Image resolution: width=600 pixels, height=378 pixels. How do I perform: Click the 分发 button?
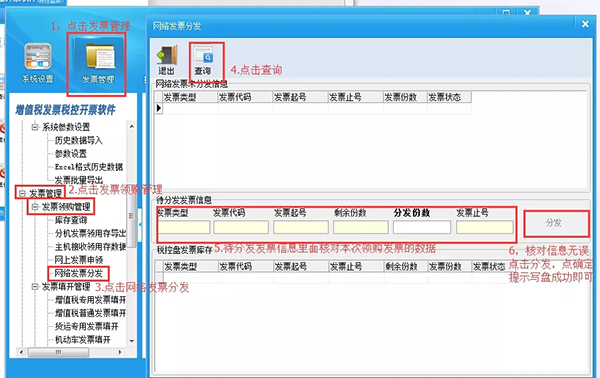(556, 223)
